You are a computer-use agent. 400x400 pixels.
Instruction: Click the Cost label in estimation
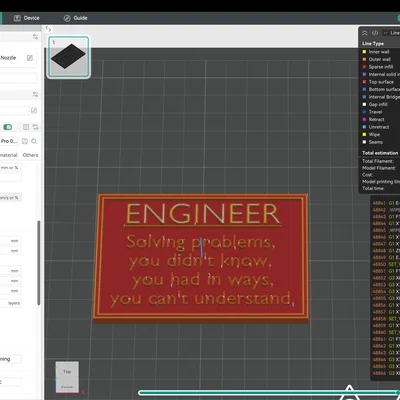click(x=367, y=175)
